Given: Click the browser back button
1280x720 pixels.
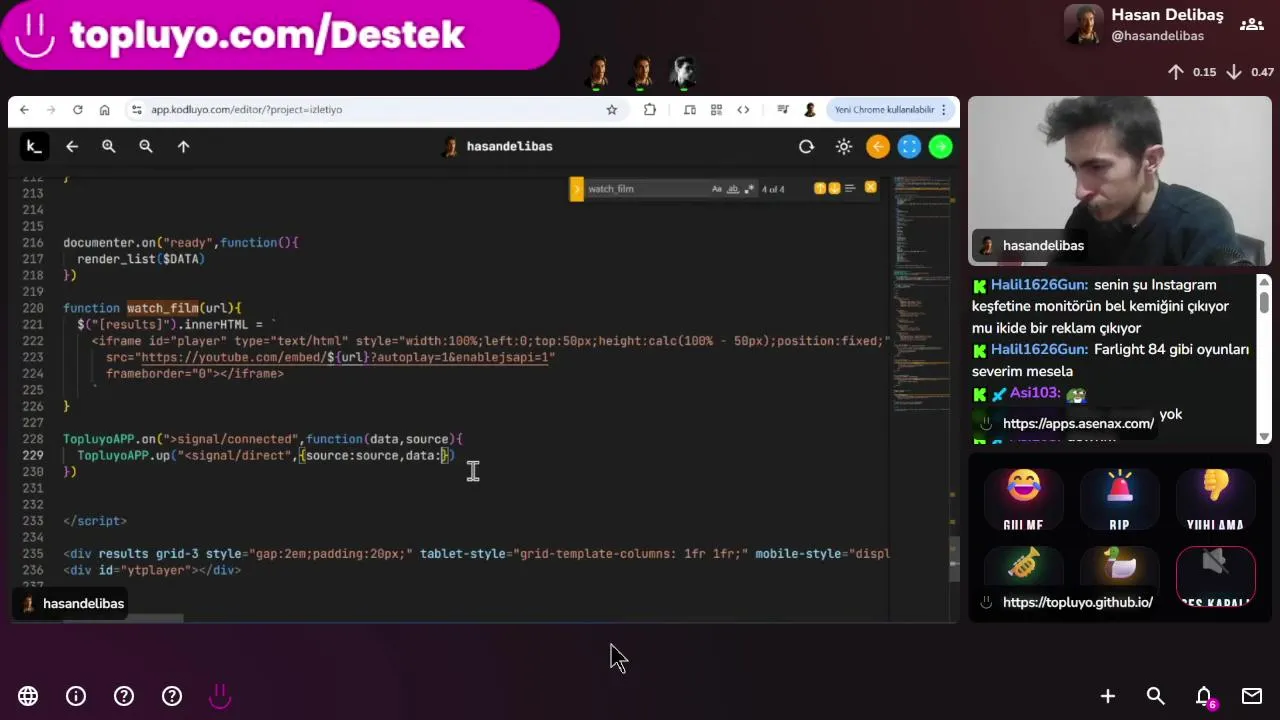Looking at the screenshot, I should [24, 110].
